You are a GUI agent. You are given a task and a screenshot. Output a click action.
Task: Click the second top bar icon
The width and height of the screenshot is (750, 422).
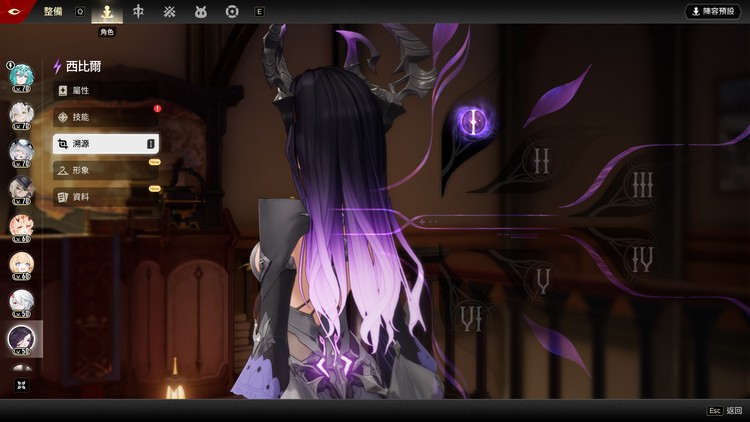click(139, 11)
